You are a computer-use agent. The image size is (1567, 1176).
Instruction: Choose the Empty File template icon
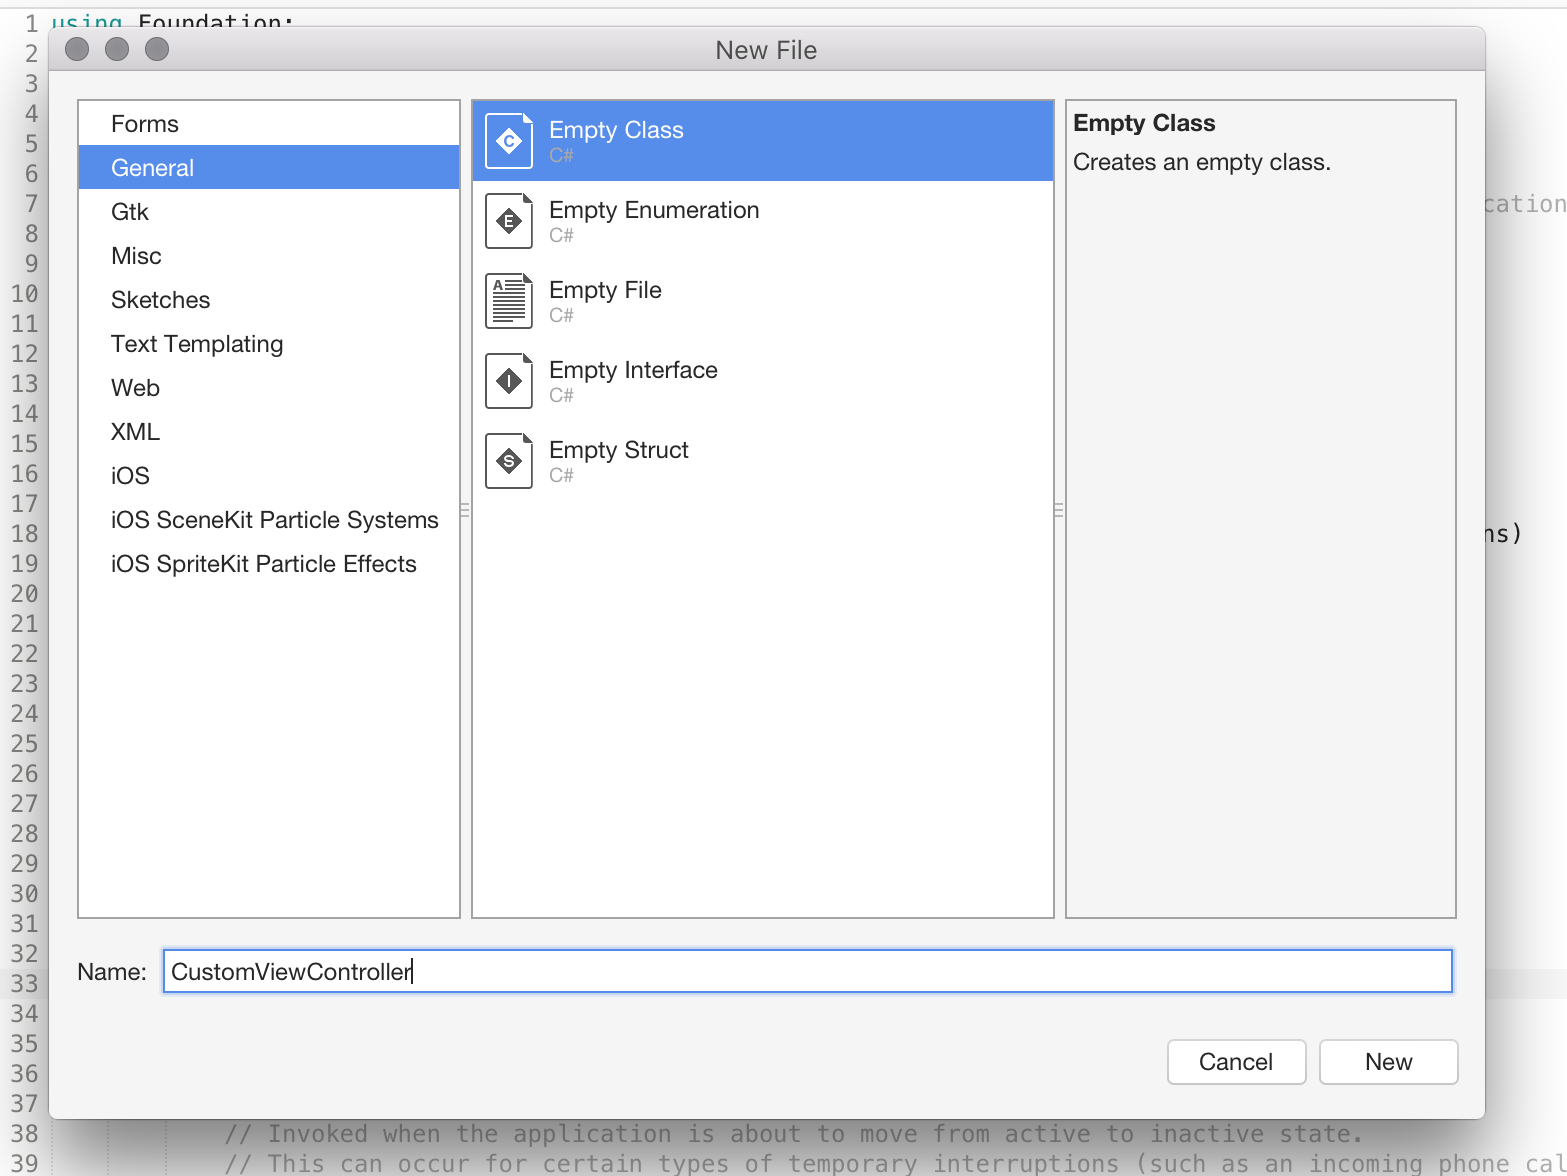509,300
